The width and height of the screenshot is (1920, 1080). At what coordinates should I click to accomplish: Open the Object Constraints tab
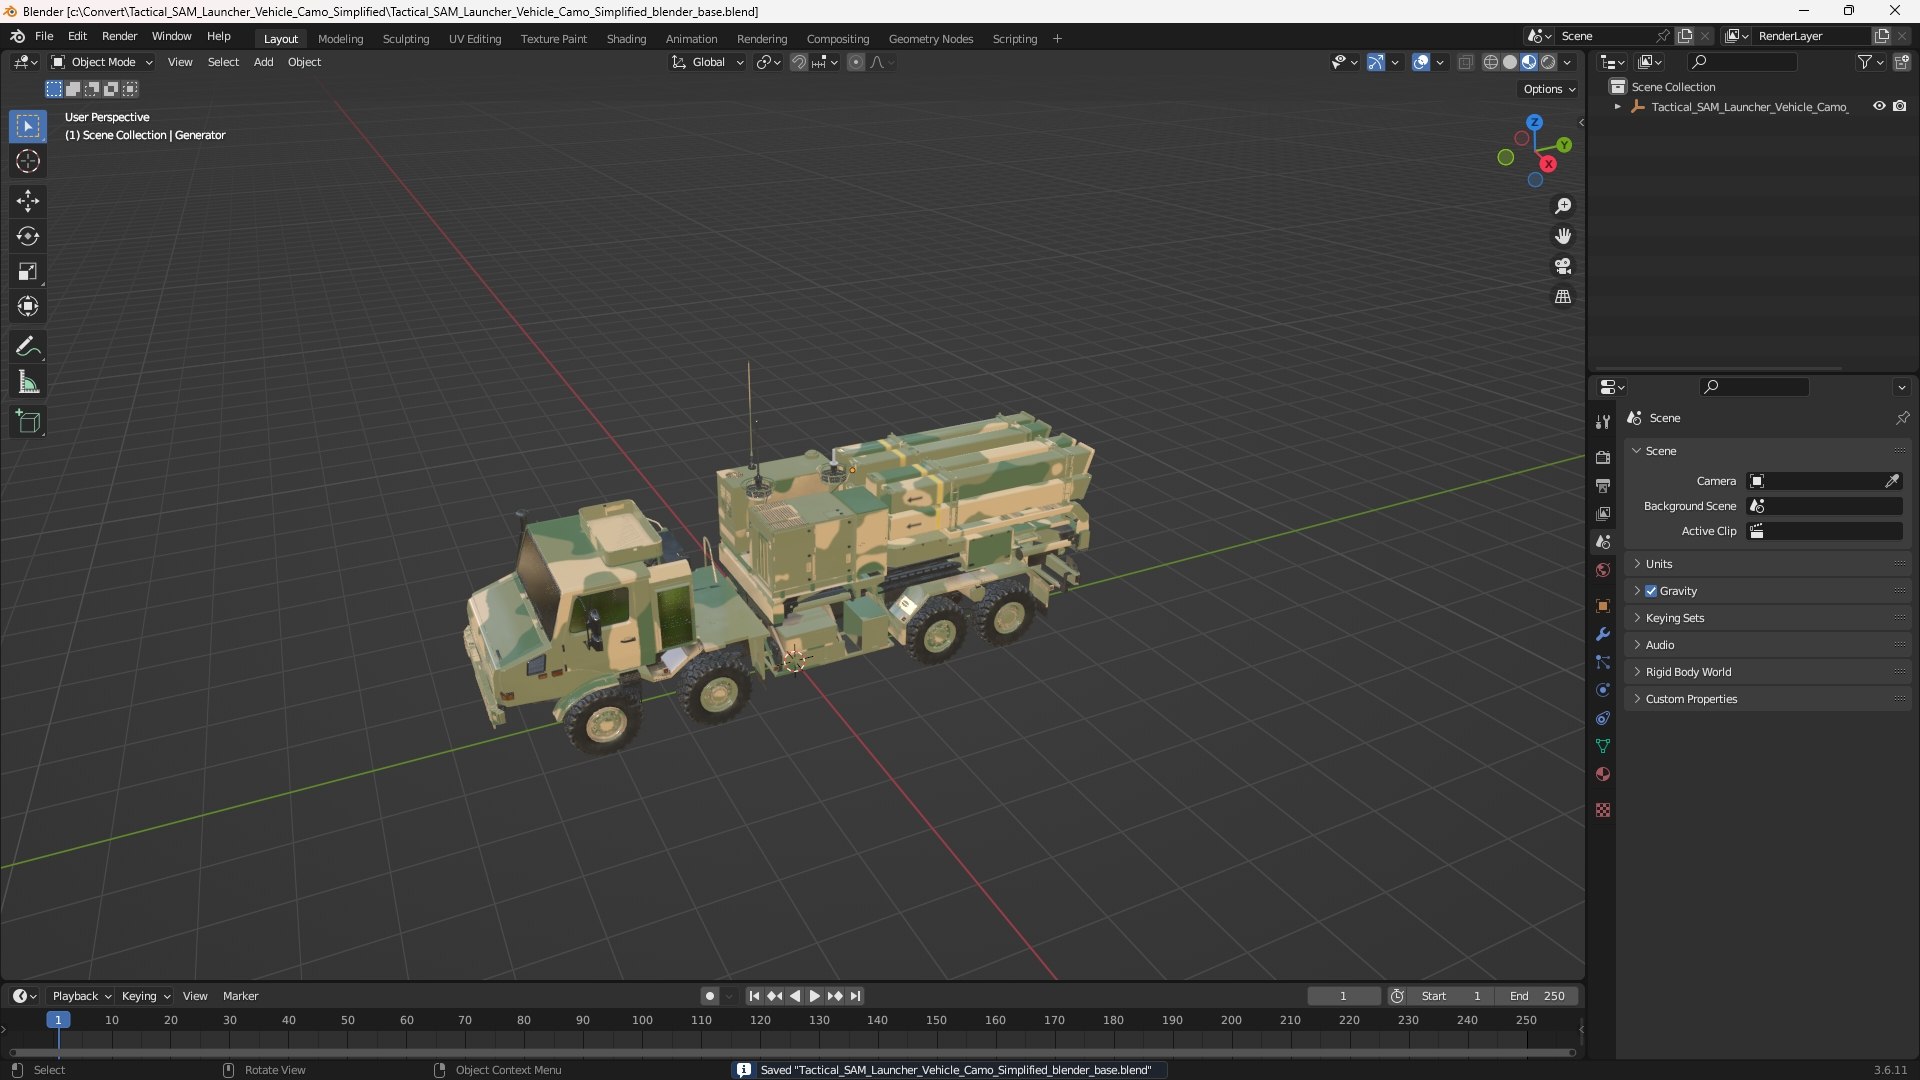[x=1603, y=718]
